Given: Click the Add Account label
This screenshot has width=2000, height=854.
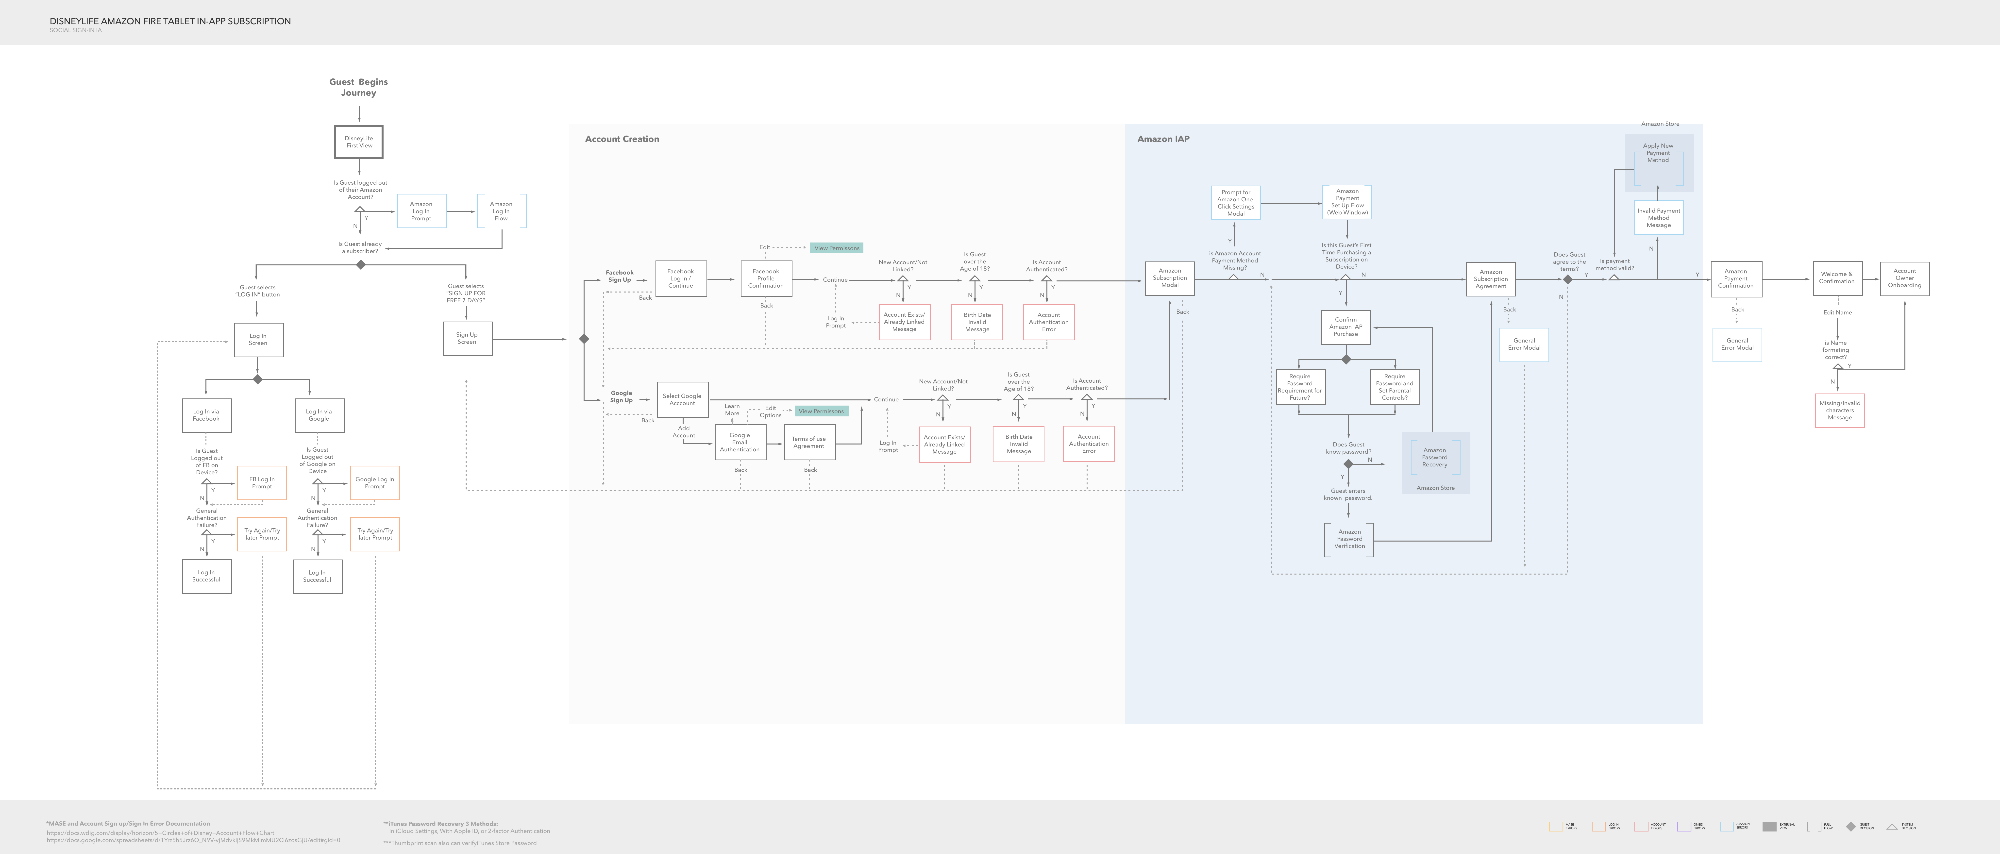Looking at the screenshot, I should pyautogui.click(x=684, y=431).
